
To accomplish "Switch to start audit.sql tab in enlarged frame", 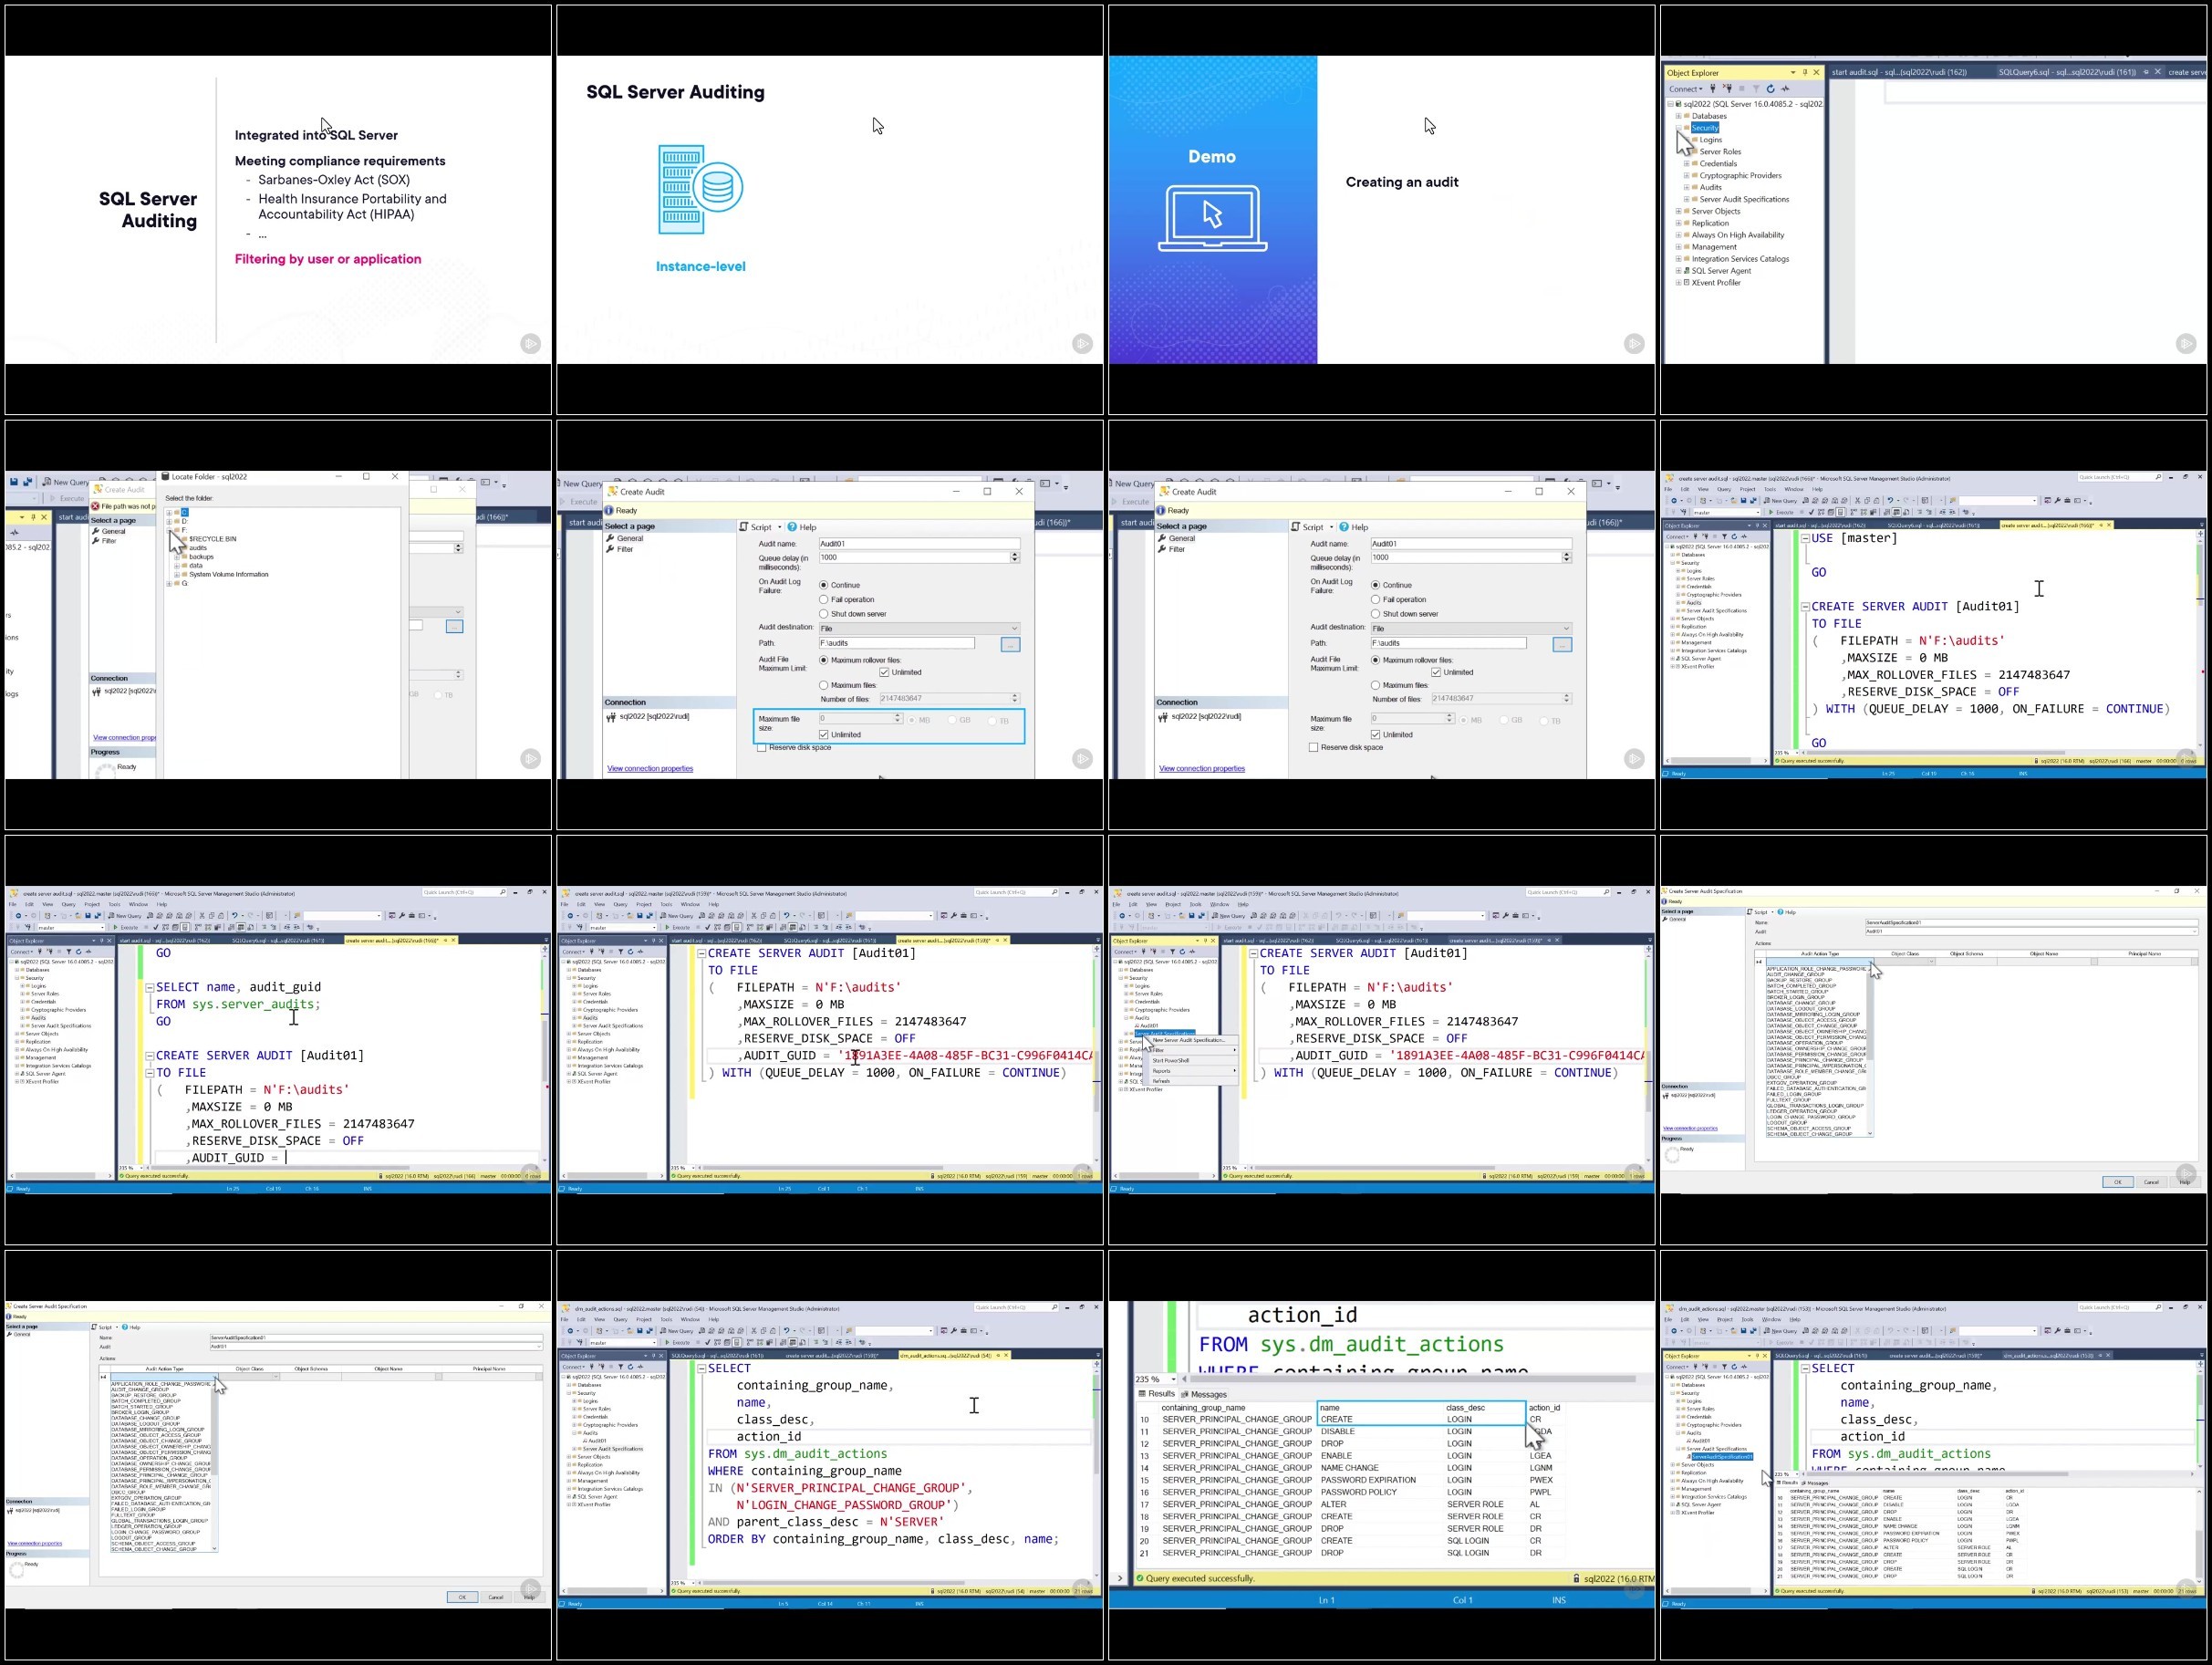I will tap(1900, 72).
